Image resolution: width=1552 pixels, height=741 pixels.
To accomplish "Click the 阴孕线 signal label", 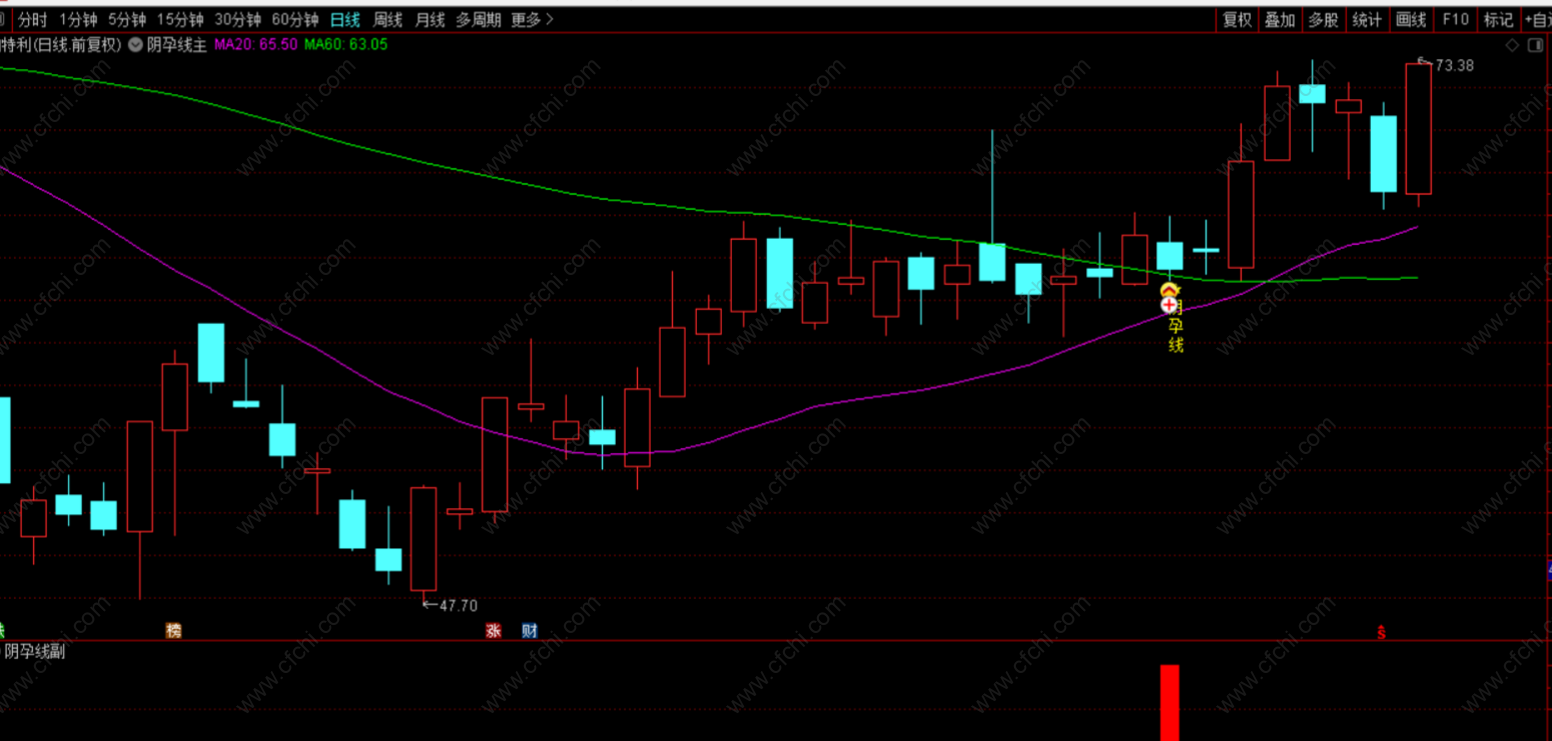I will coord(1176,326).
